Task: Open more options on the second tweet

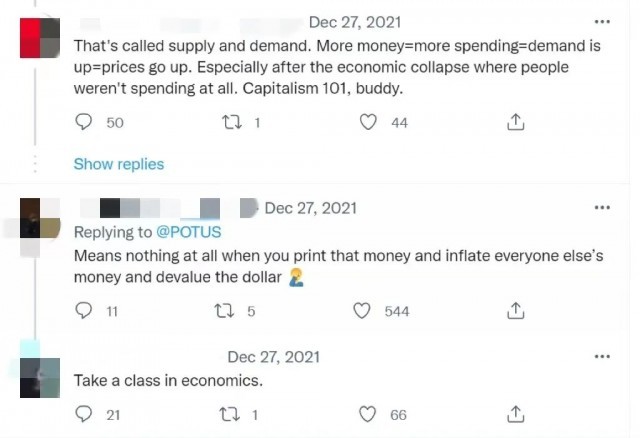Action: click(x=602, y=208)
